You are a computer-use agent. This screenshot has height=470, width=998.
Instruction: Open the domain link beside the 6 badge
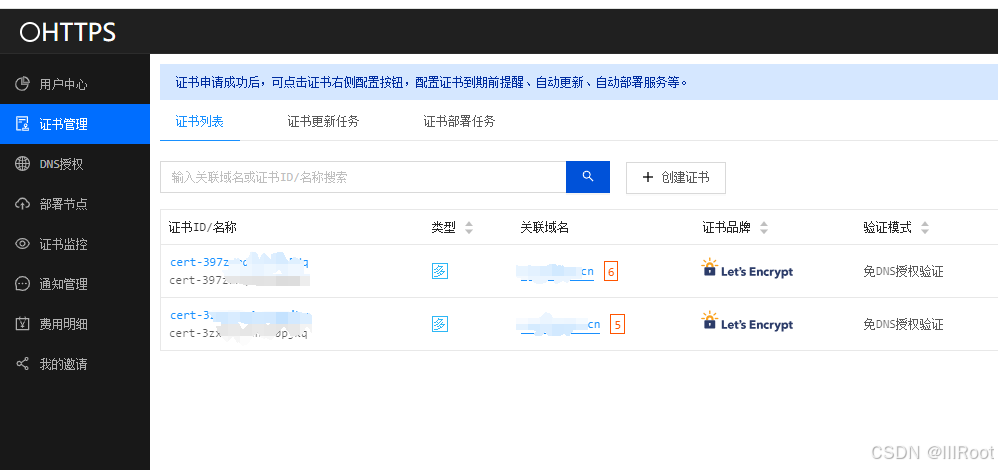point(557,272)
